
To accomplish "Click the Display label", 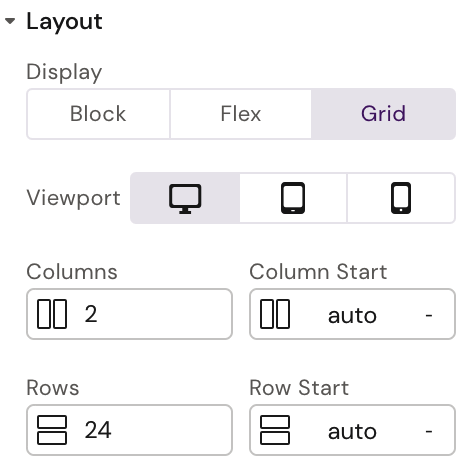I will pyautogui.click(x=64, y=72).
